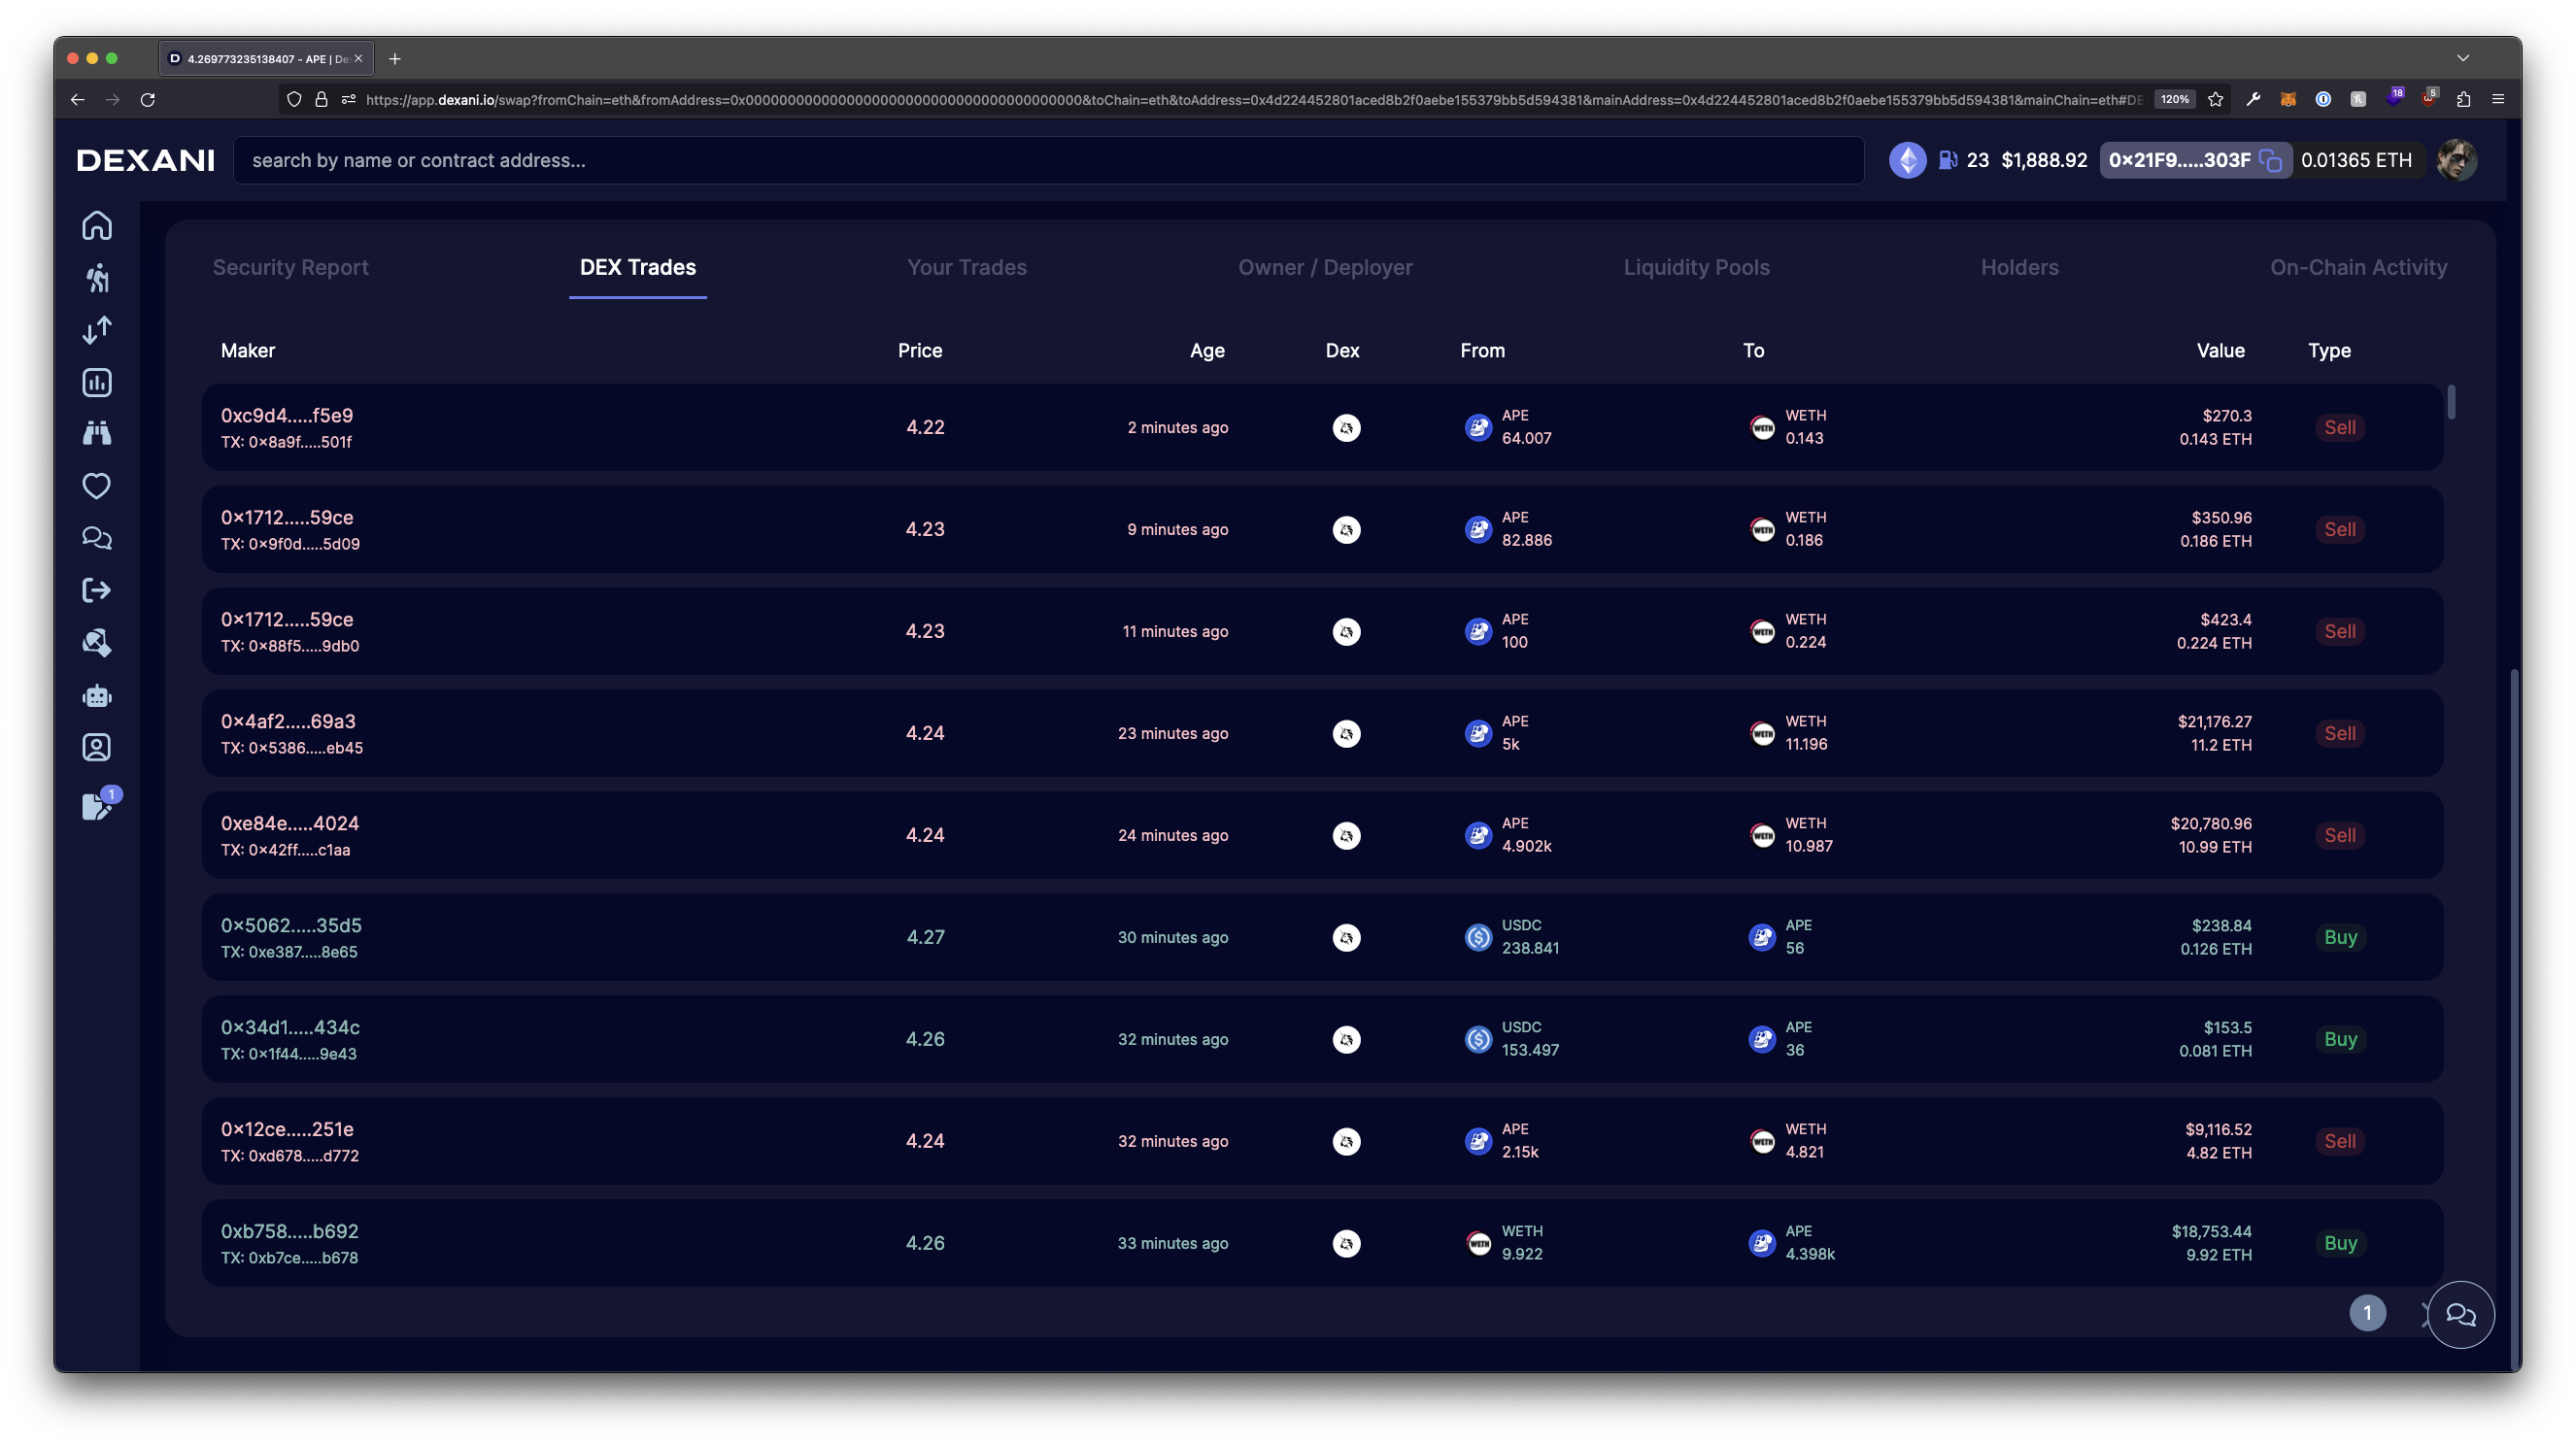Switch to Your Trades tab
The height and width of the screenshot is (1444, 2576).
[967, 267]
